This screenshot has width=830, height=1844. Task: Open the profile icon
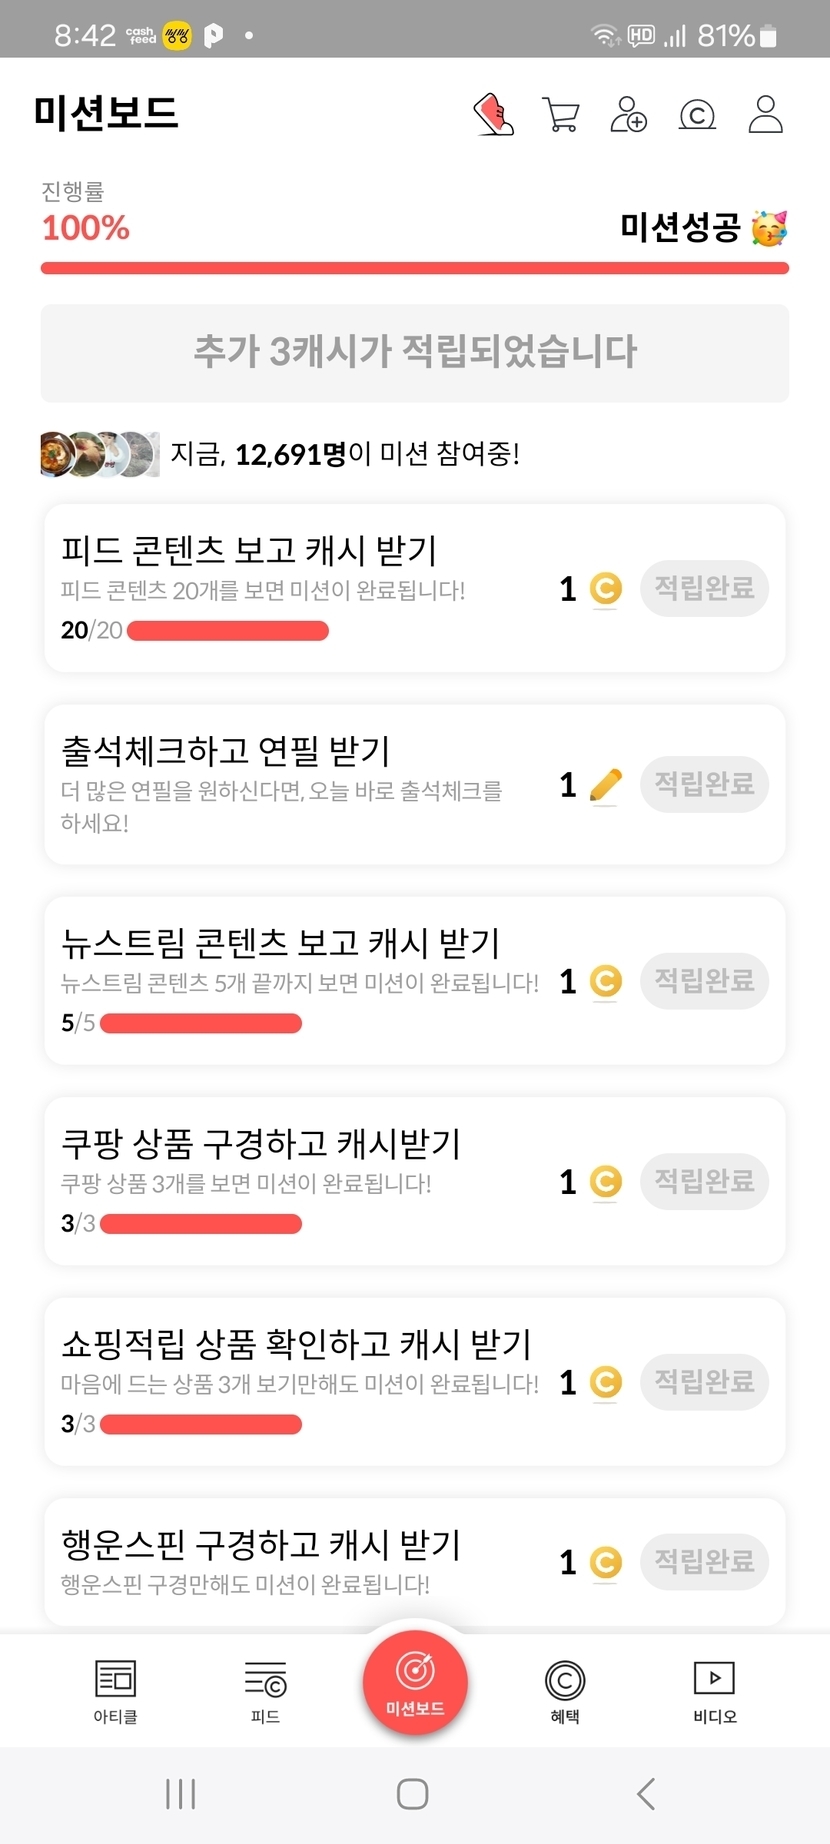[x=765, y=114]
